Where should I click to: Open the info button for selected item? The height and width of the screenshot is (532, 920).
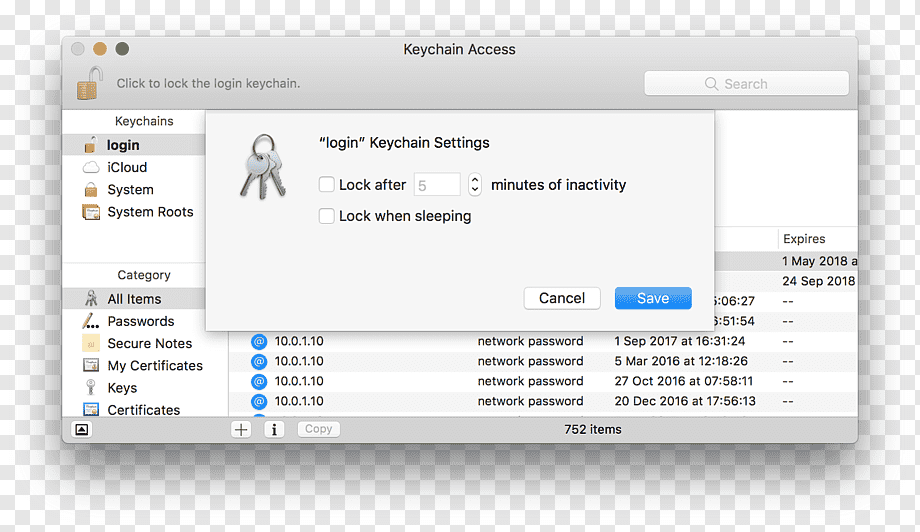pyautogui.click(x=274, y=429)
